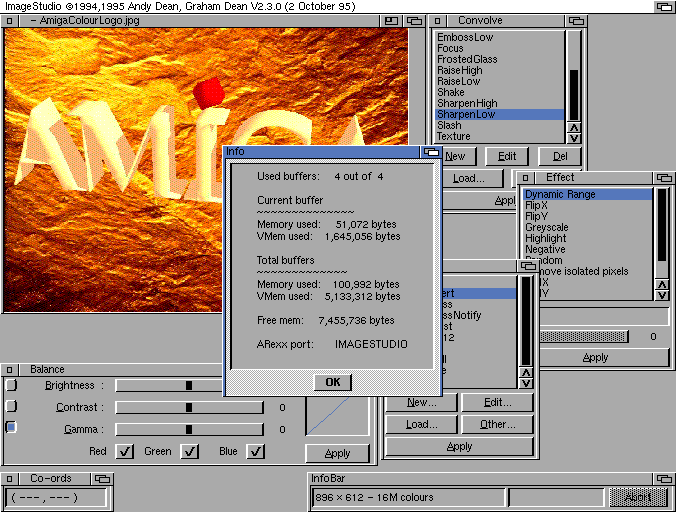This screenshot has width=676, height=512.
Task: Select Highlight in Effect list
Action: (x=588, y=238)
